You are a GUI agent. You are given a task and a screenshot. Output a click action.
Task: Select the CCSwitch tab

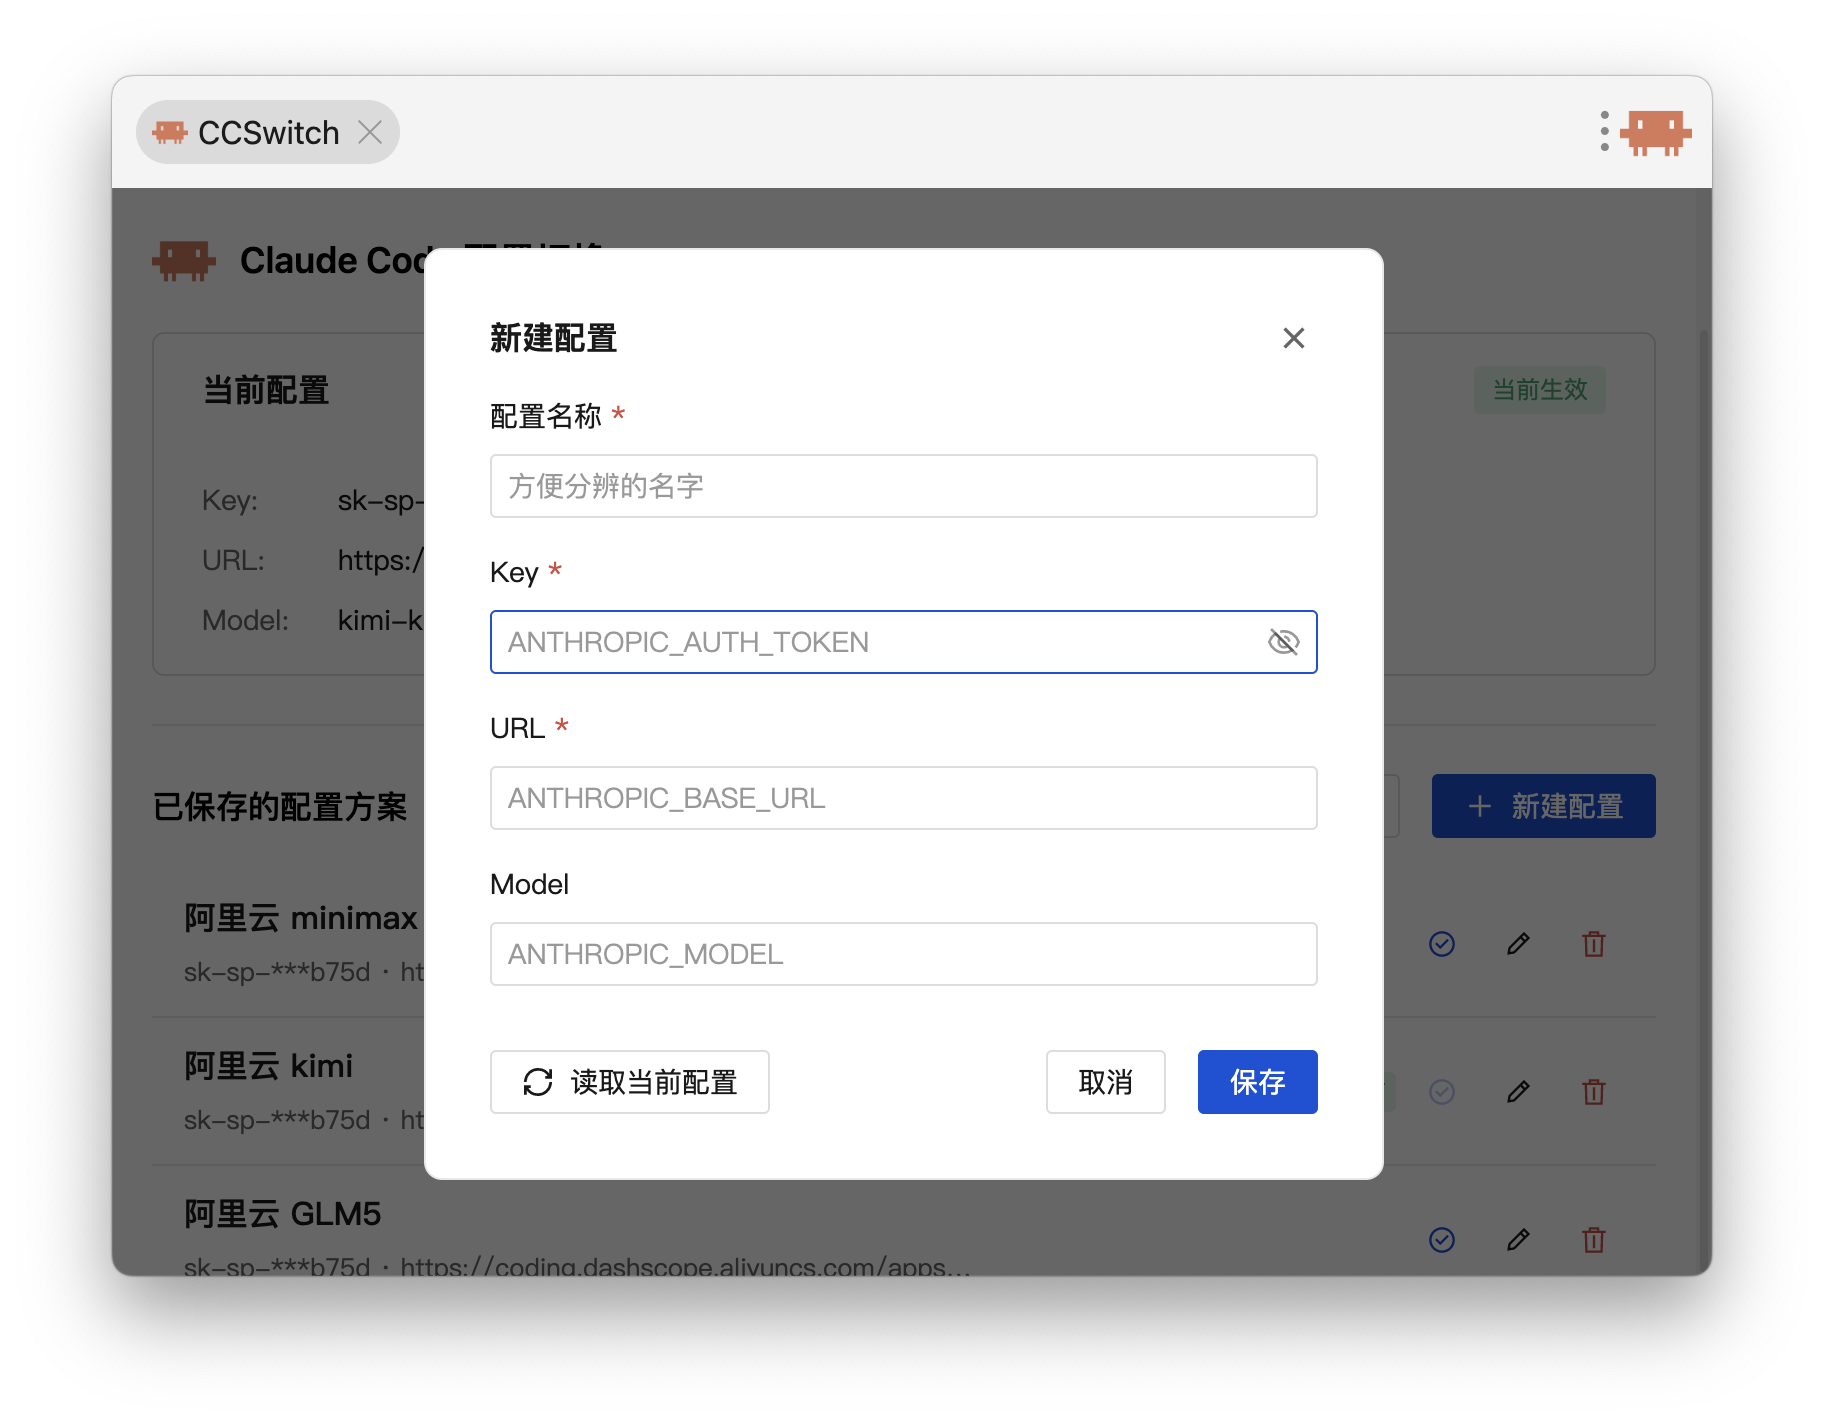point(267,132)
